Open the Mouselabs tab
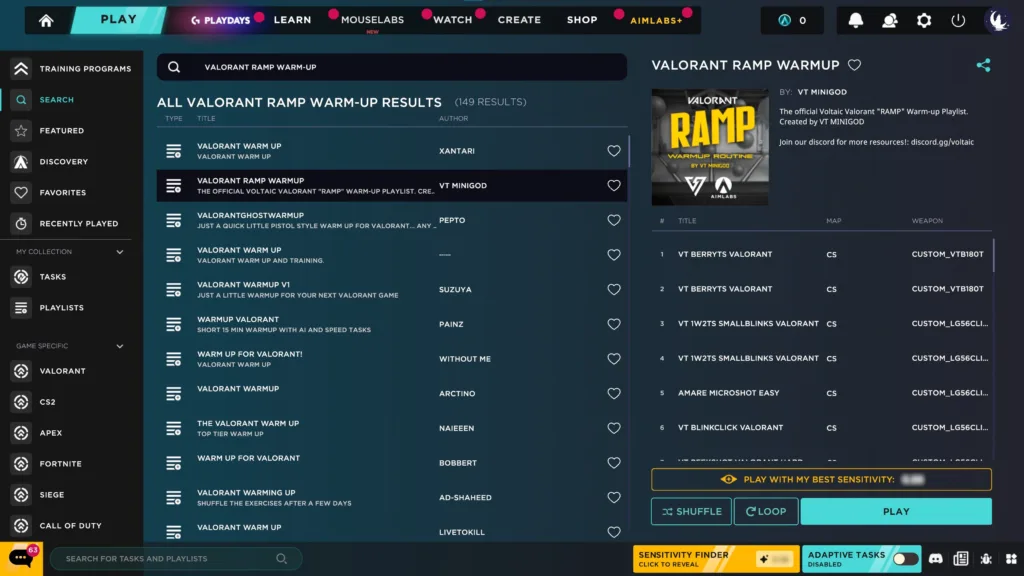 372,20
